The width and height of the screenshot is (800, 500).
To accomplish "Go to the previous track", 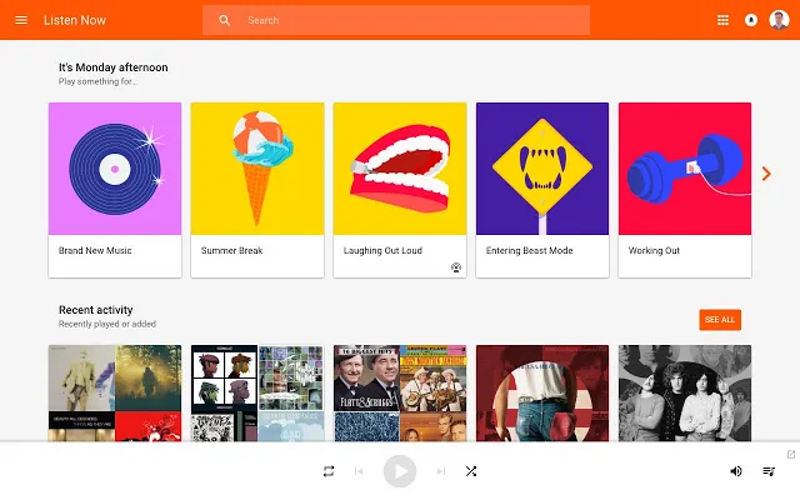I will [x=359, y=471].
